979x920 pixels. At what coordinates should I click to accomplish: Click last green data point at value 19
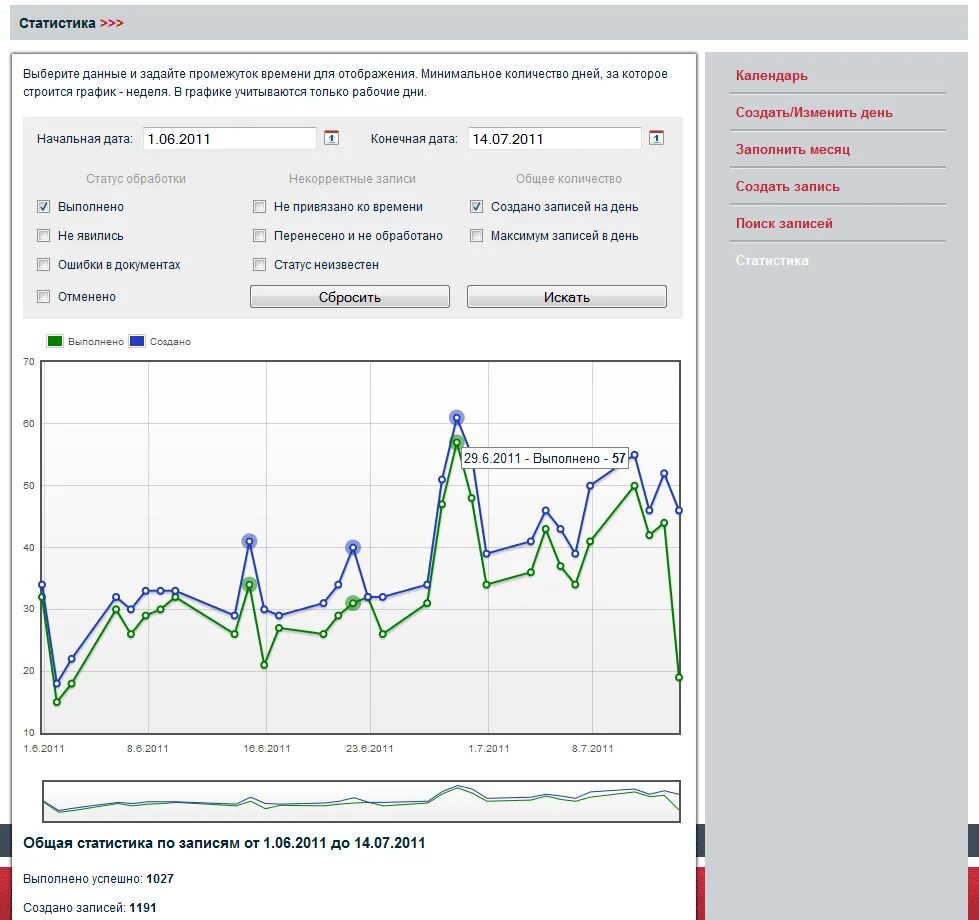click(x=679, y=677)
